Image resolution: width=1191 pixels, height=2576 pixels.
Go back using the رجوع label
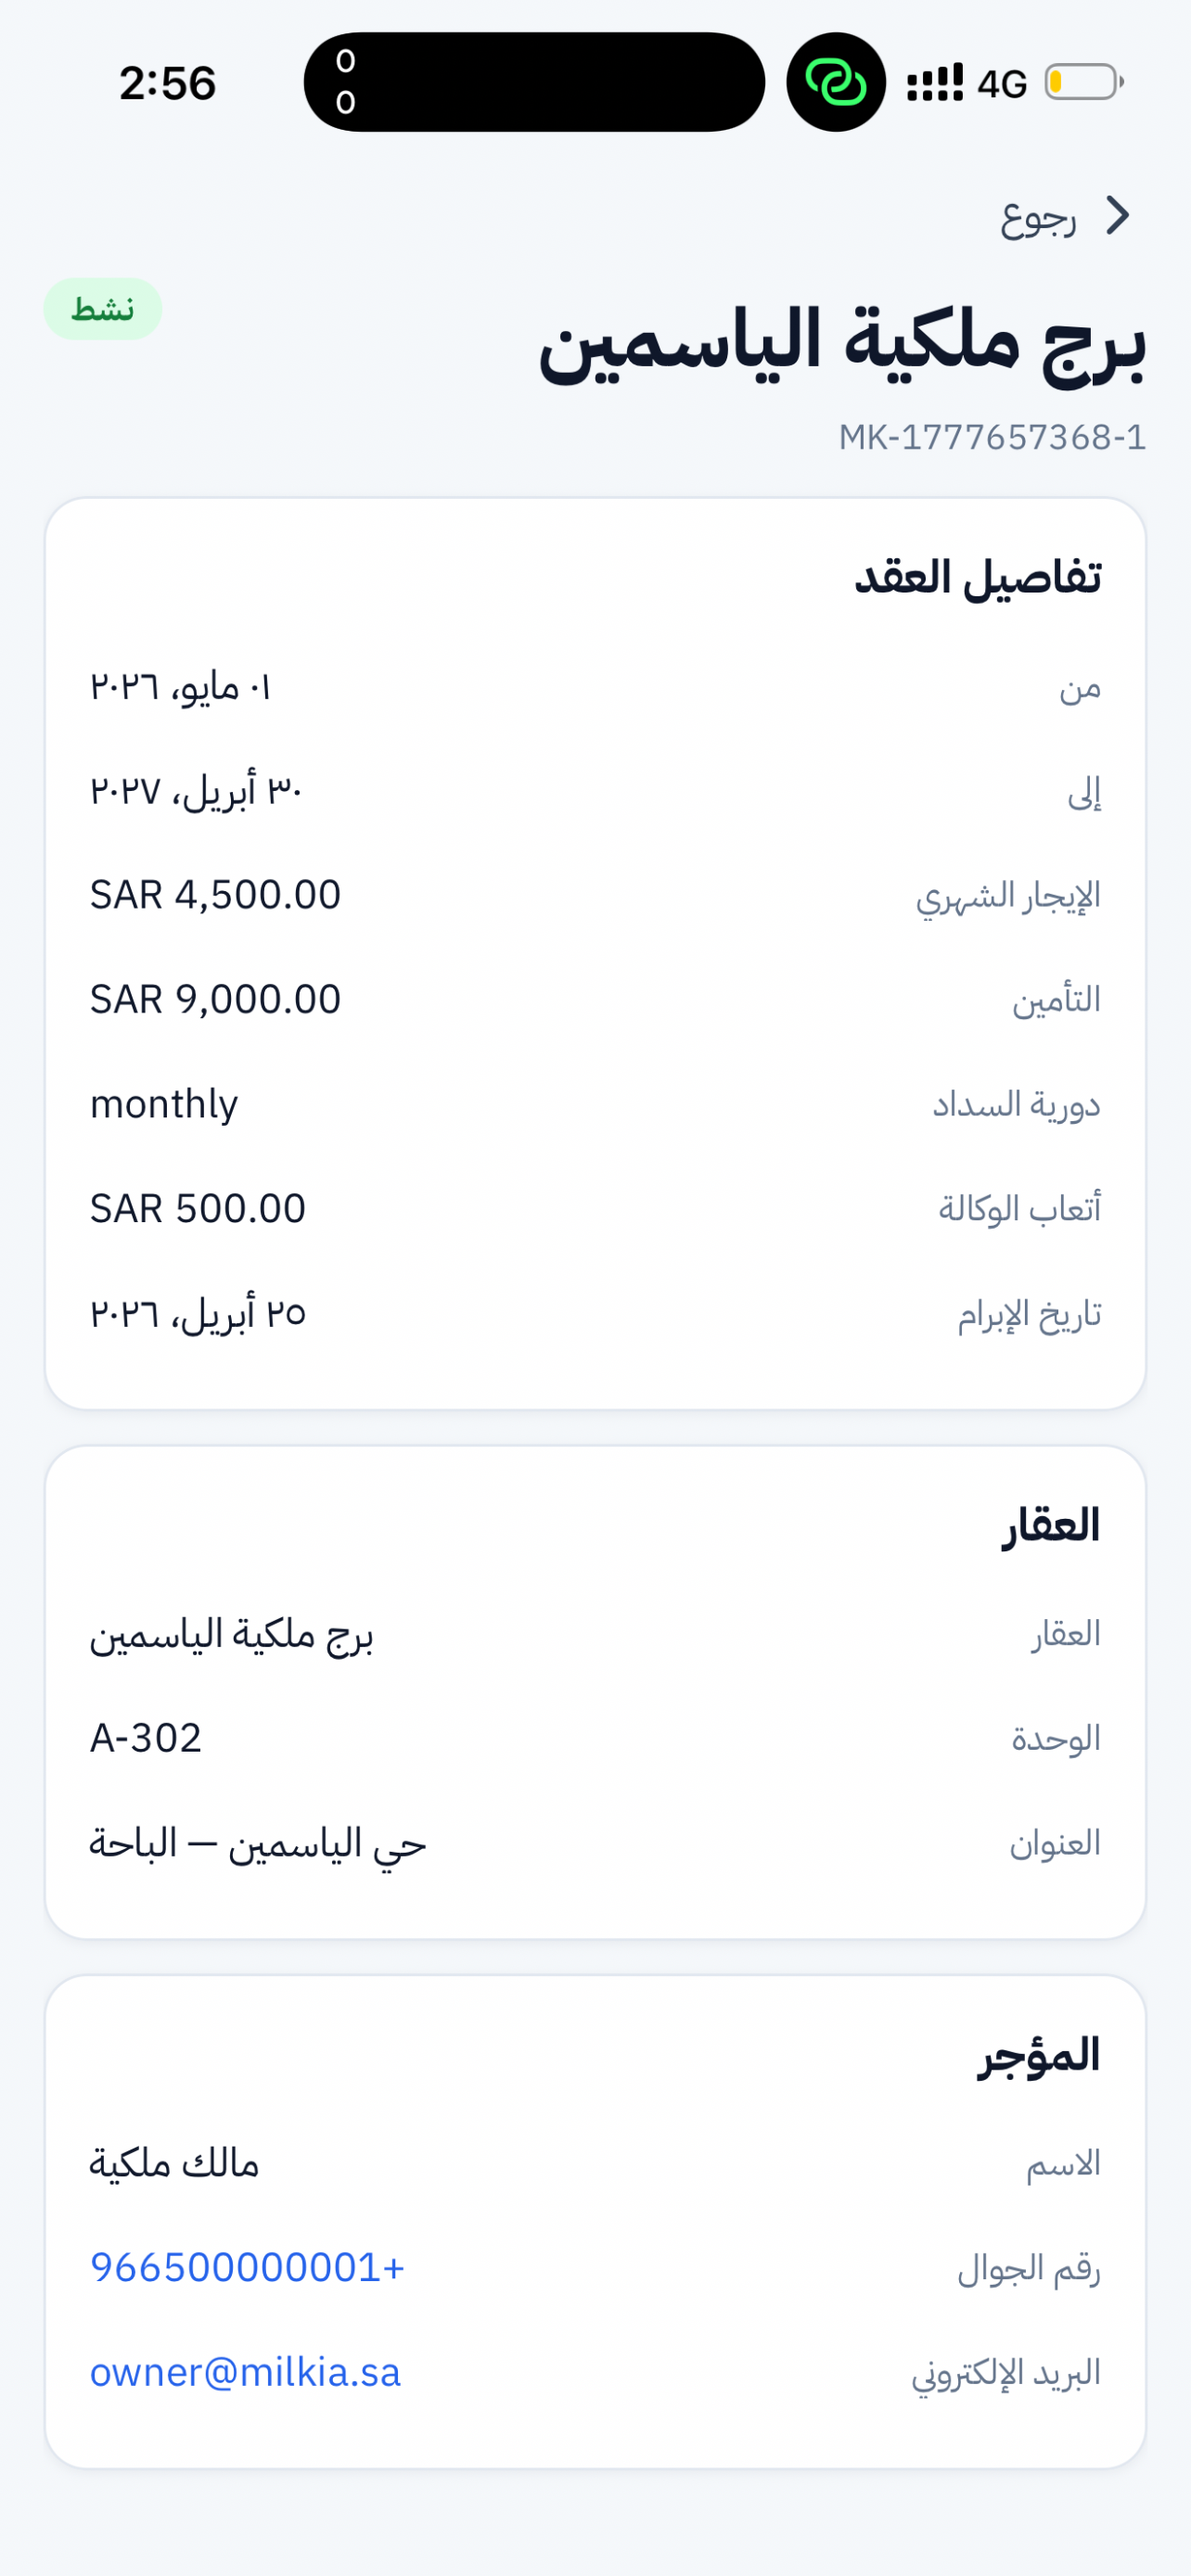point(1038,217)
